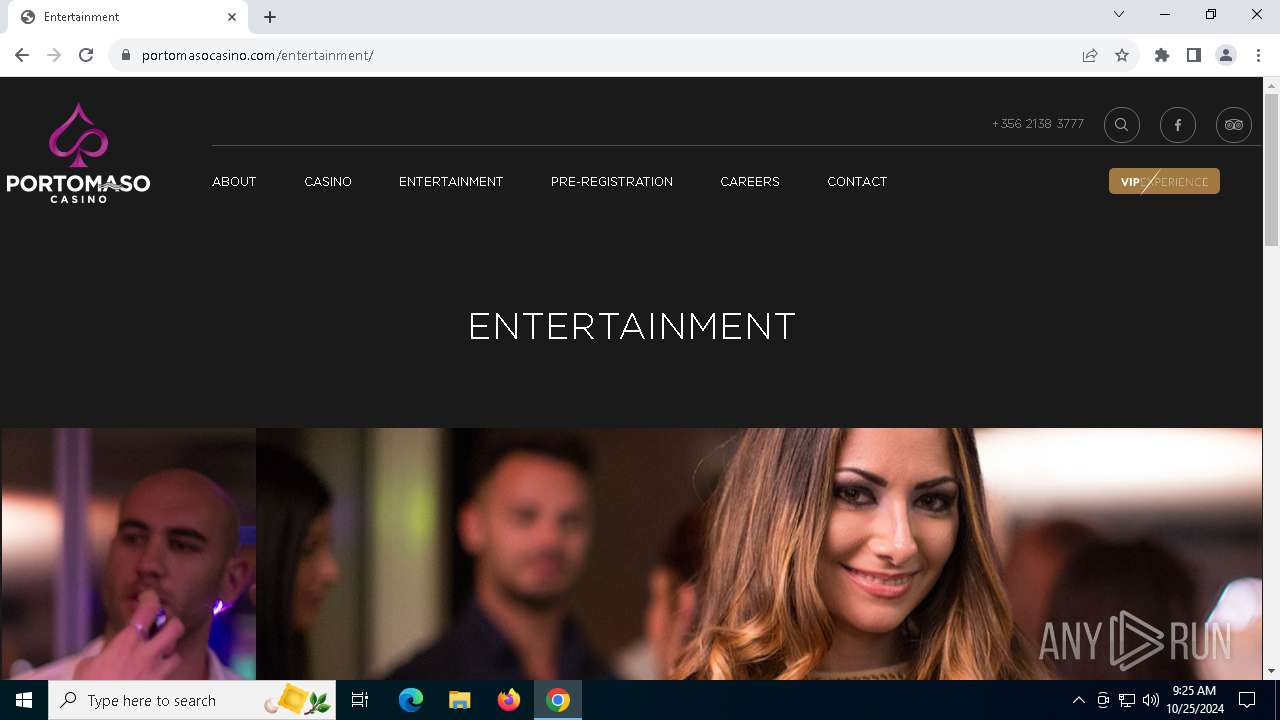Open the Windows Start menu
This screenshot has width=1280, height=720.
click(x=24, y=700)
